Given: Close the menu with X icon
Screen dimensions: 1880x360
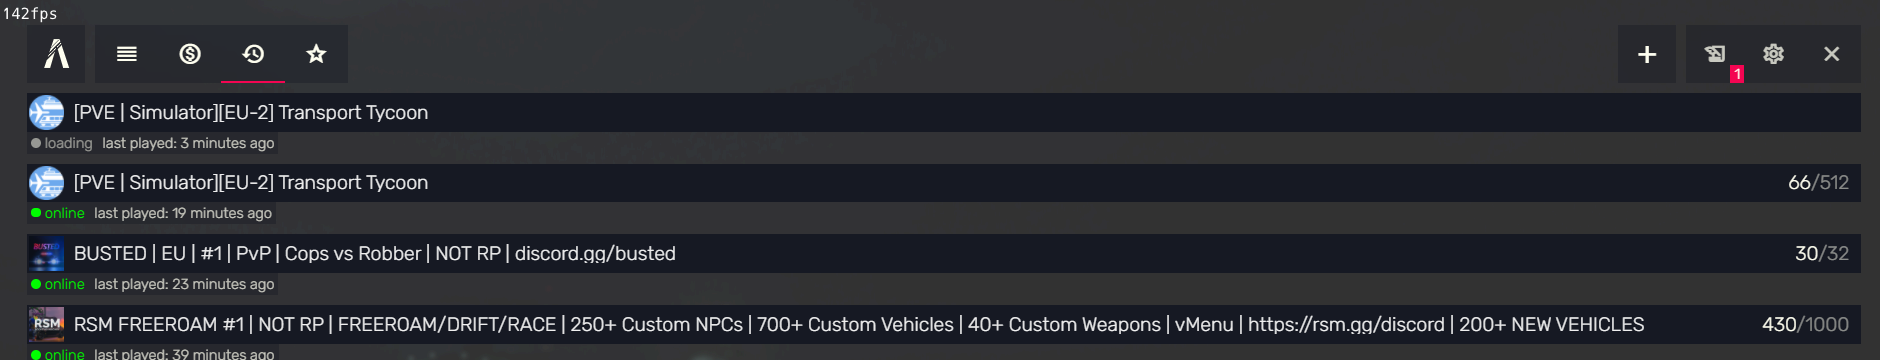Looking at the screenshot, I should tap(1831, 54).
